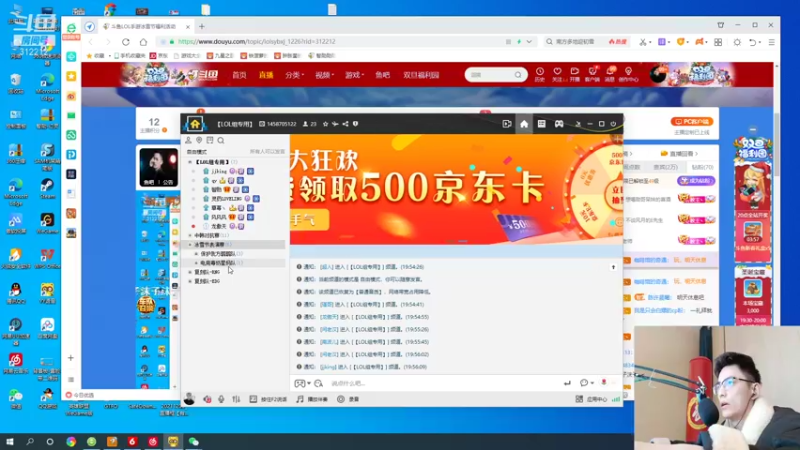Expand the channel ending in RNG
The width and height of the screenshot is (800, 450).
(x=190, y=272)
